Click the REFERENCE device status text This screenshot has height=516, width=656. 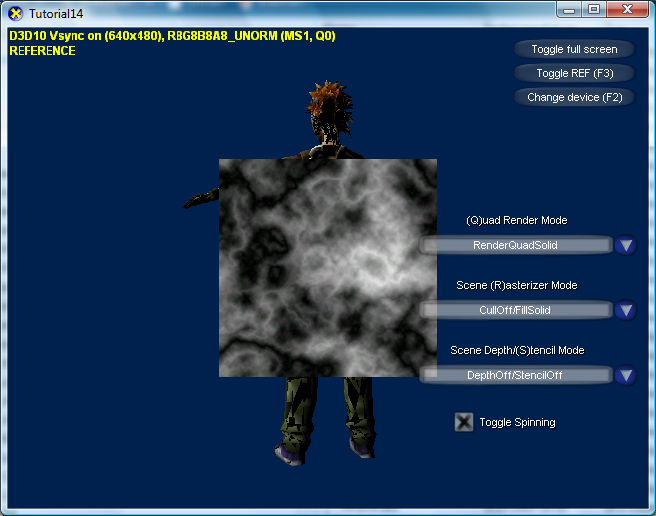click(42, 51)
